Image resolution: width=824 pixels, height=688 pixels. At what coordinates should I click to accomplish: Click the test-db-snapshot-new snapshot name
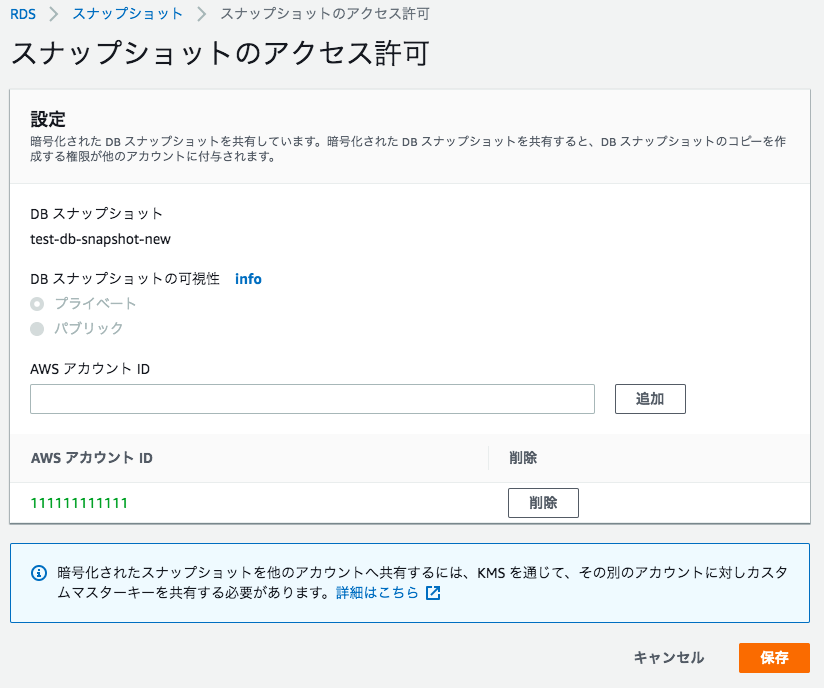[100, 239]
